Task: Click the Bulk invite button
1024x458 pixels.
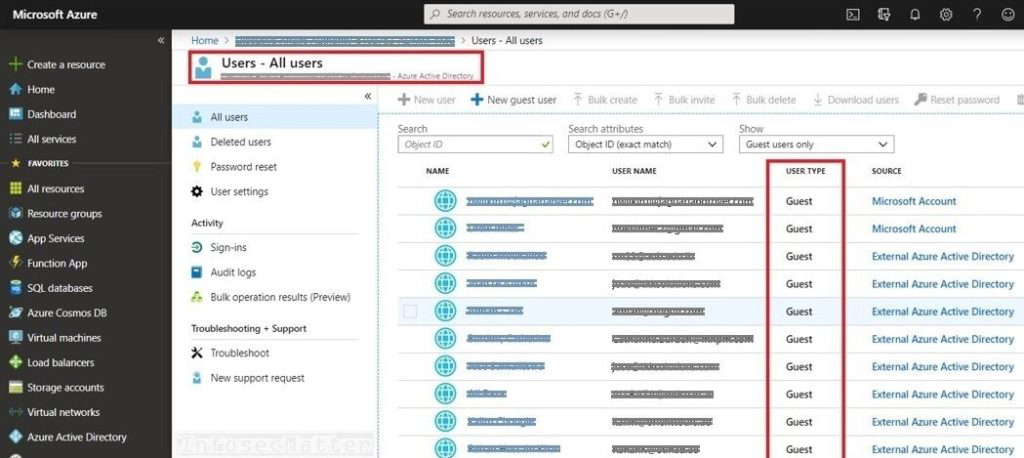Action: click(x=684, y=100)
